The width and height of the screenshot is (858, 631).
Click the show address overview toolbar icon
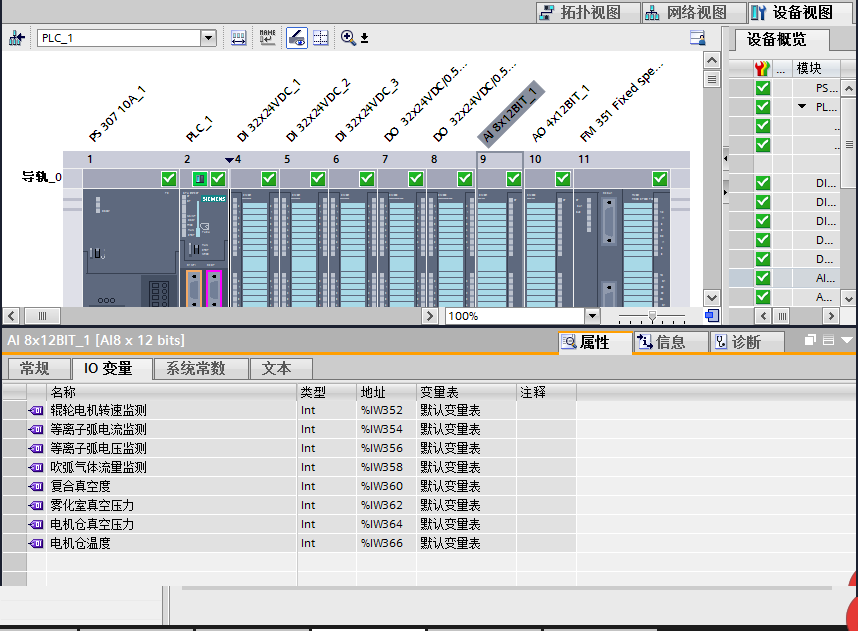[x=239, y=38]
